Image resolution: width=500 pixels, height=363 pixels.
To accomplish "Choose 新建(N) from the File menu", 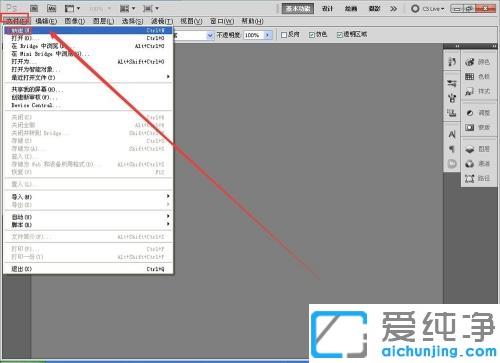I will [88, 30].
